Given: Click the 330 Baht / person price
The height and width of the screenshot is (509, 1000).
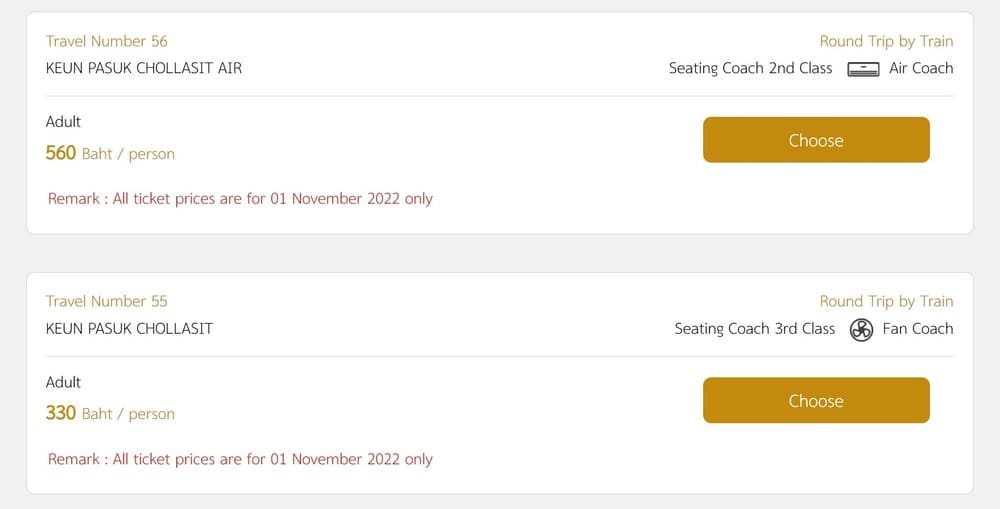Looking at the screenshot, I should tap(110, 413).
